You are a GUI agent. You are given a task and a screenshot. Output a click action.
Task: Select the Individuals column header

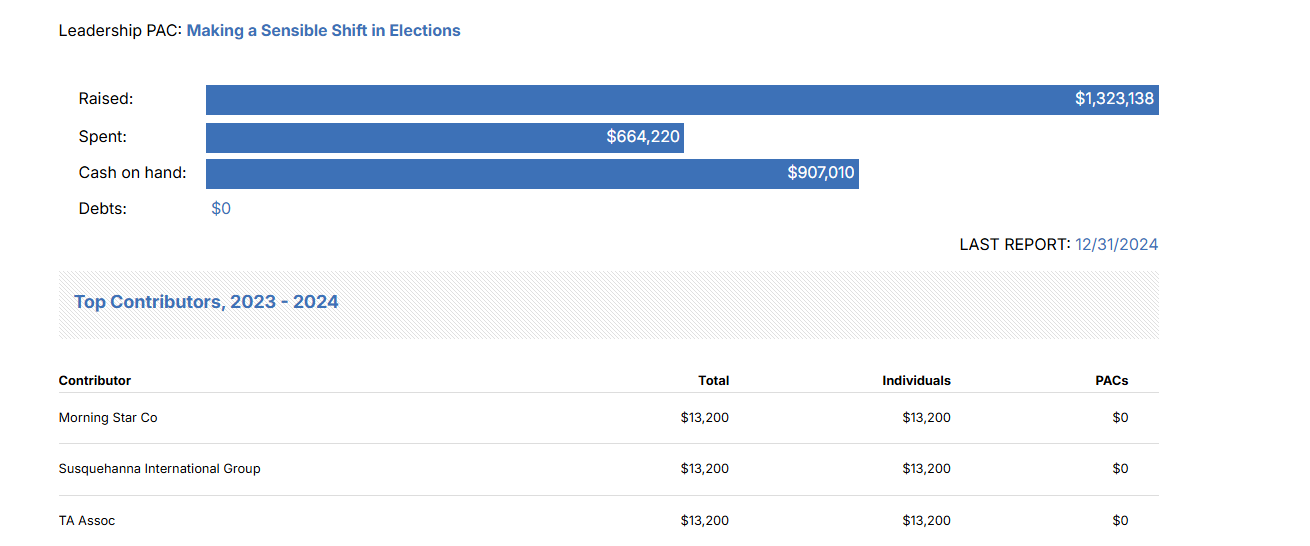coord(916,381)
